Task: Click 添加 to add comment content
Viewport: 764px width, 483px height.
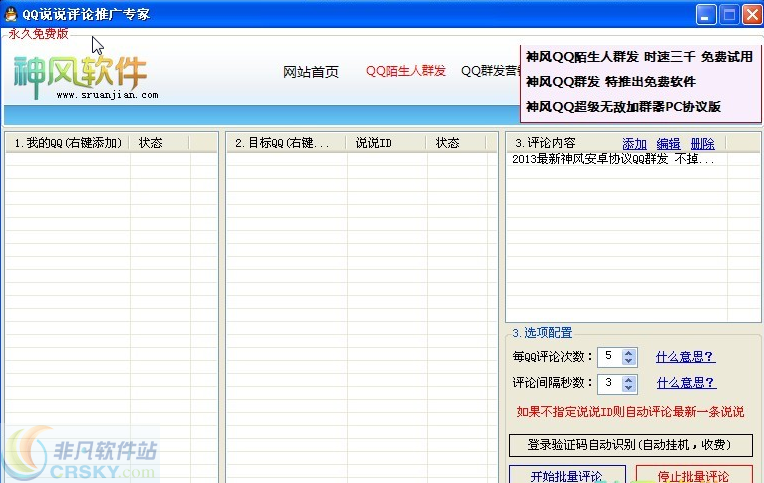Action: click(x=634, y=144)
